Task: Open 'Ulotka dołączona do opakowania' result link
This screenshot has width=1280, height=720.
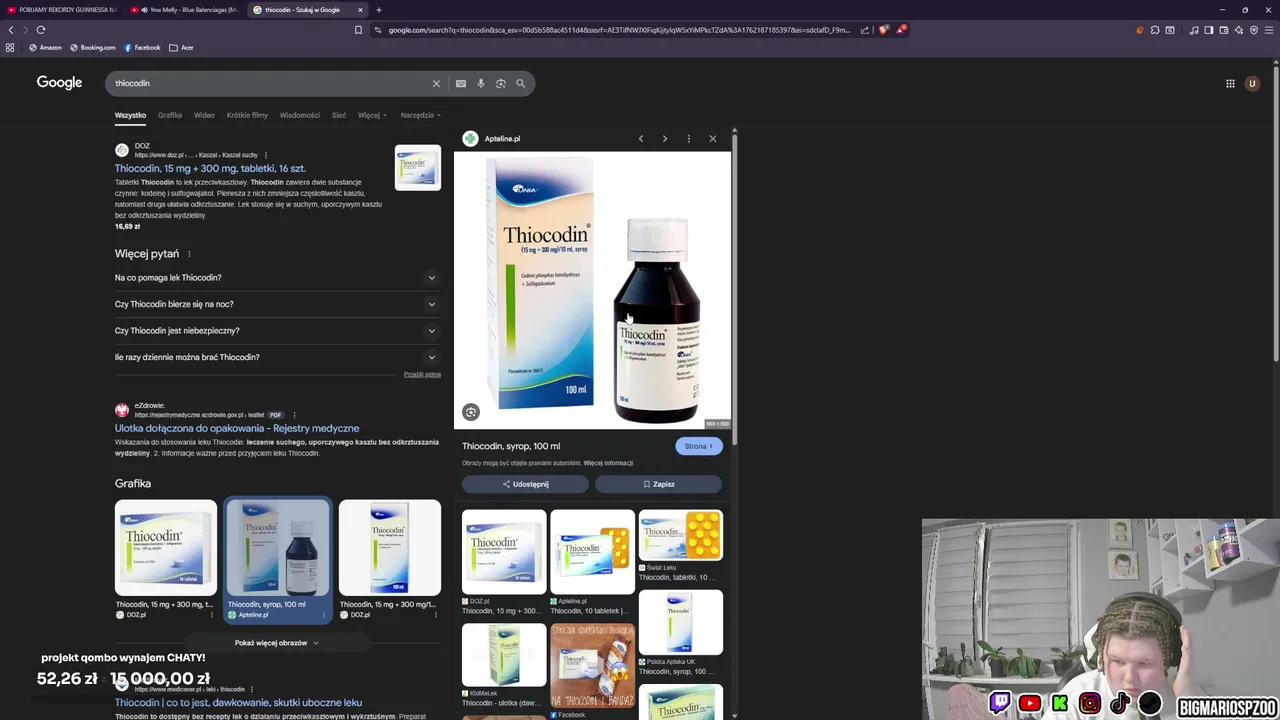Action: point(237,428)
